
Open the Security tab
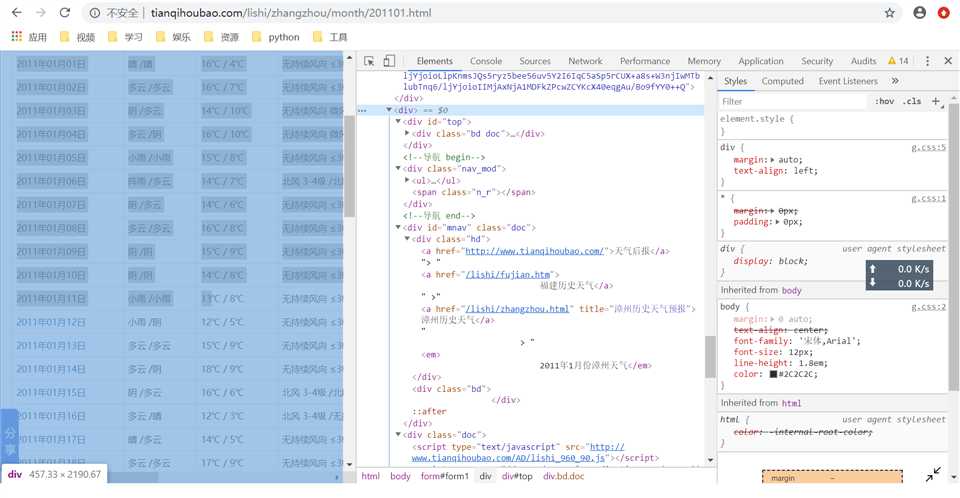point(817,61)
